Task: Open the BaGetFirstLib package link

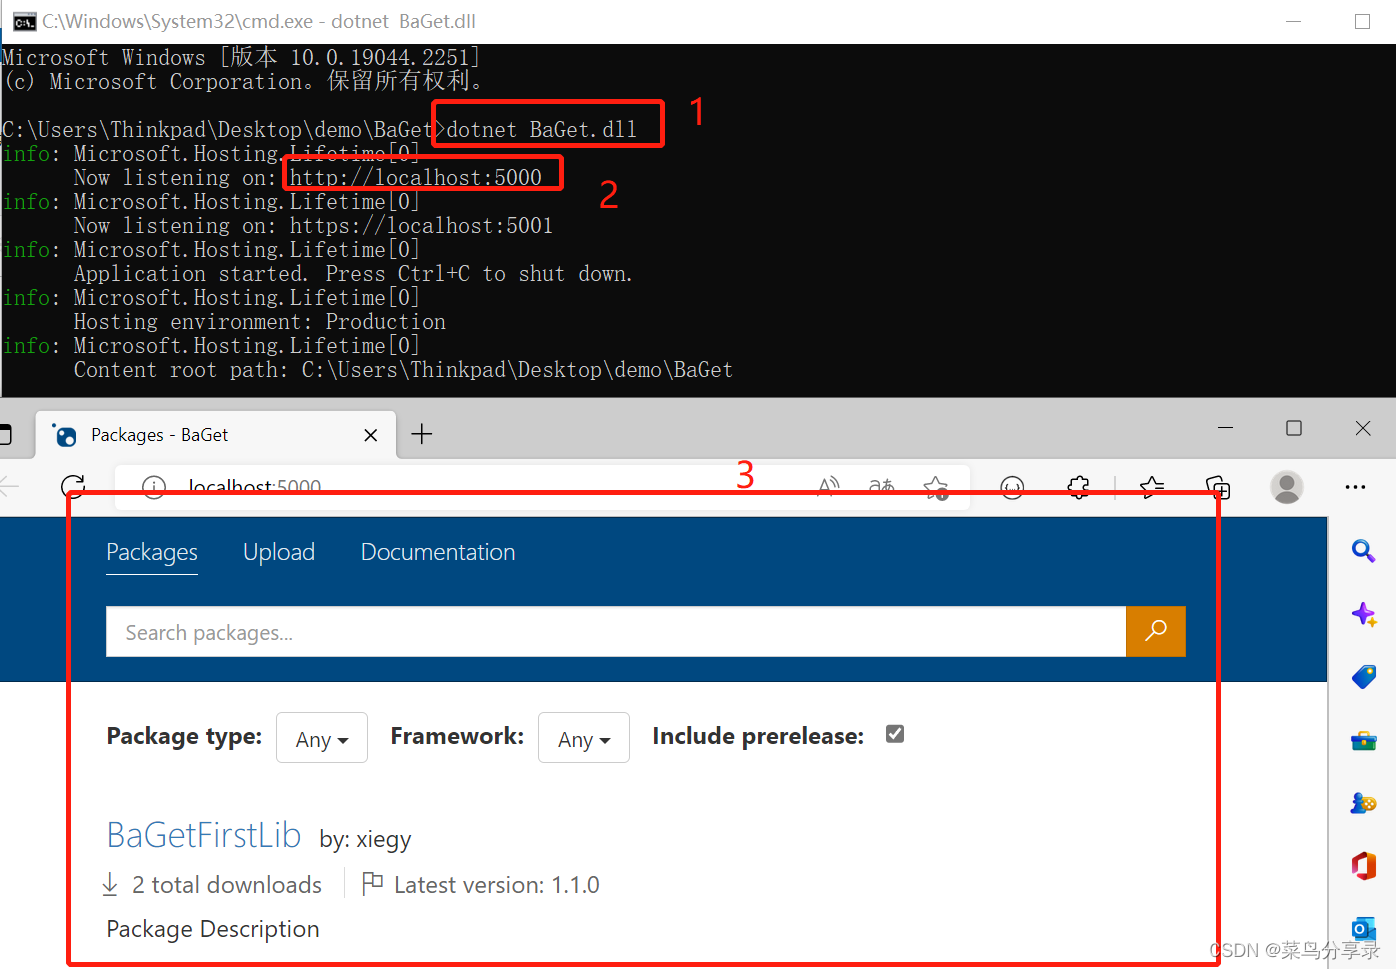Action: [204, 835]
